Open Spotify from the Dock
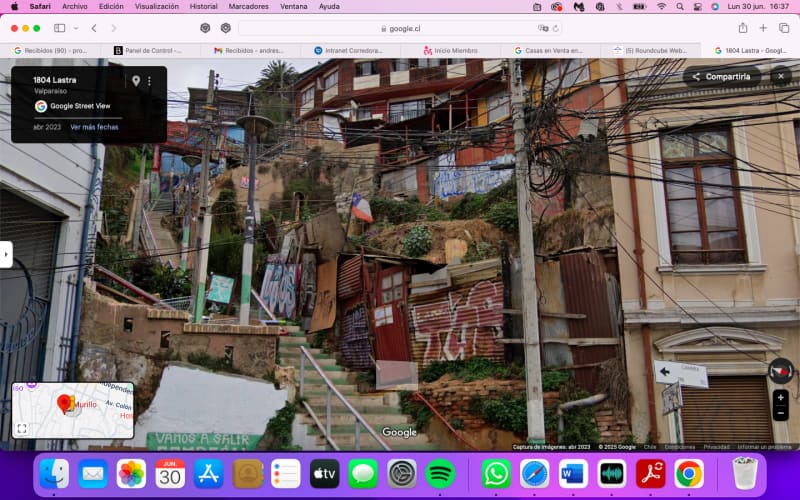This screenshot has height=500, width=800. (440, 474)
